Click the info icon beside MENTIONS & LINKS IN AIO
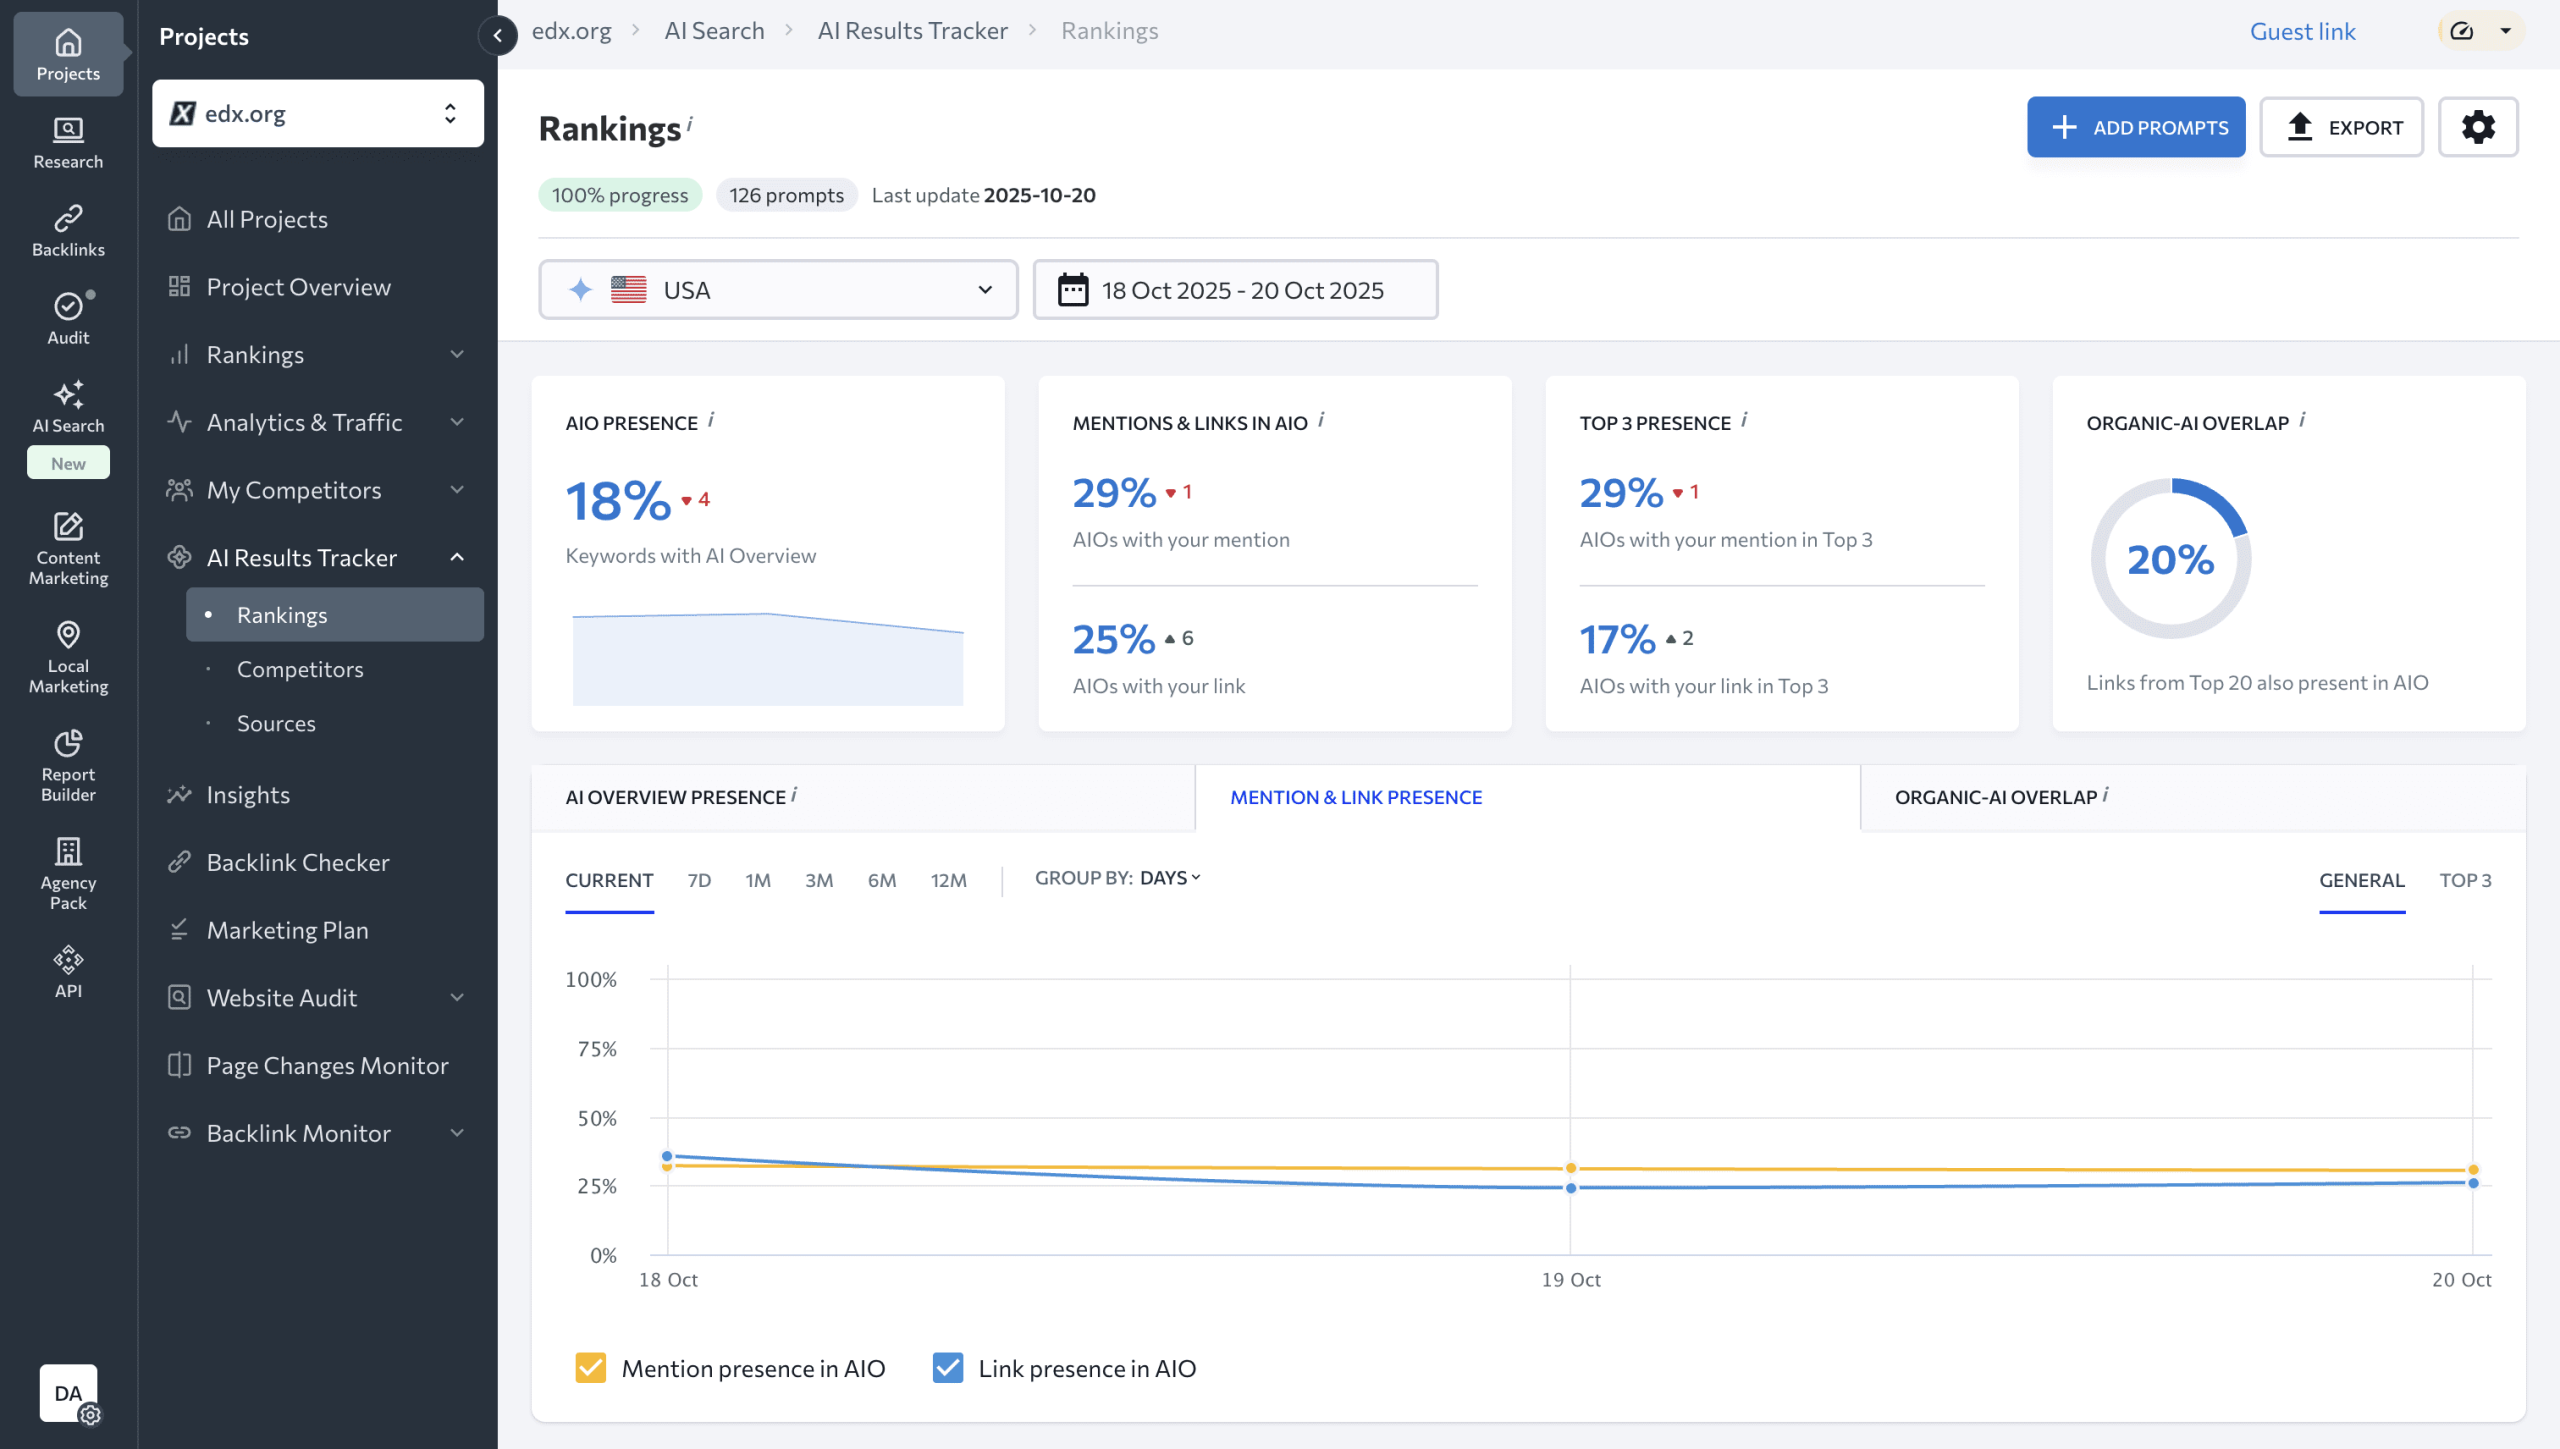Screen dimensions: 2560x1449 tap(1321, 420)
